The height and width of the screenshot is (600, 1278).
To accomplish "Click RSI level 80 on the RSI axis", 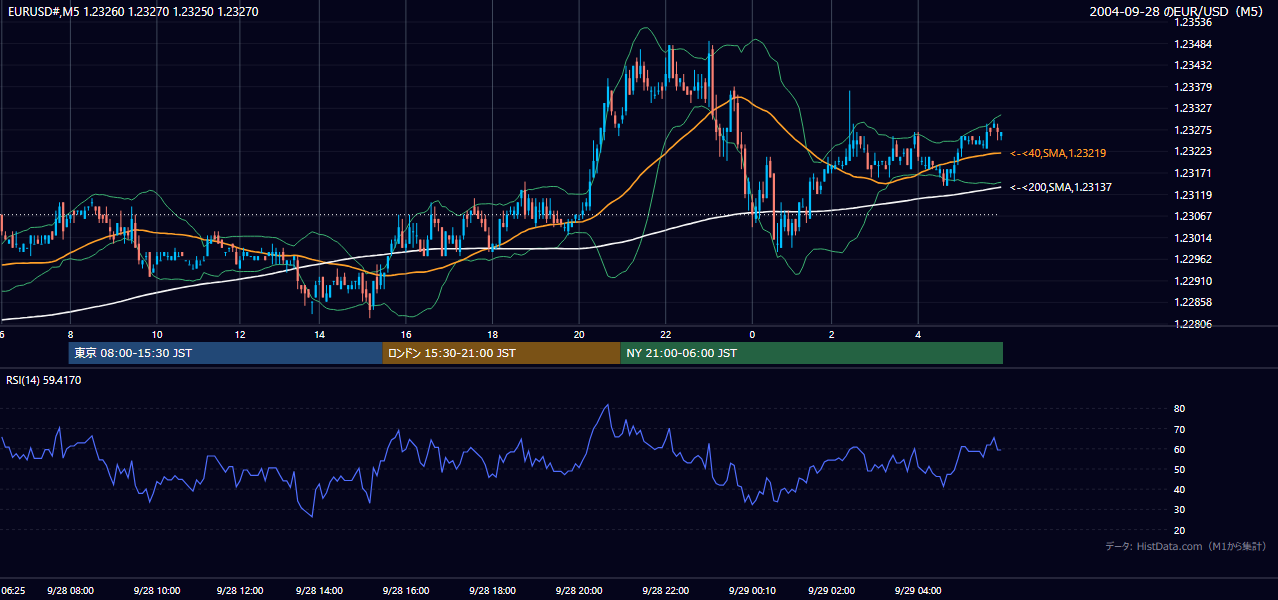I will click(1179, 409).
